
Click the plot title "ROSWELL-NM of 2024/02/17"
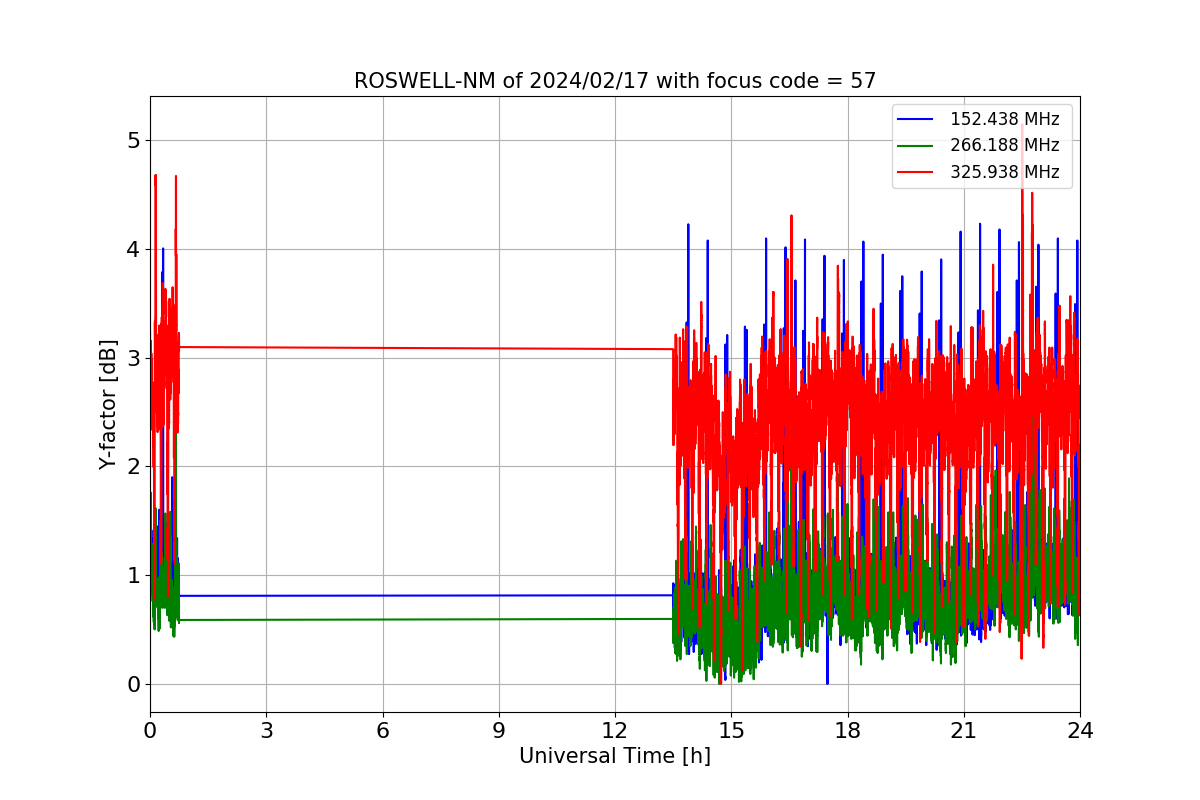tap(615, 81)
